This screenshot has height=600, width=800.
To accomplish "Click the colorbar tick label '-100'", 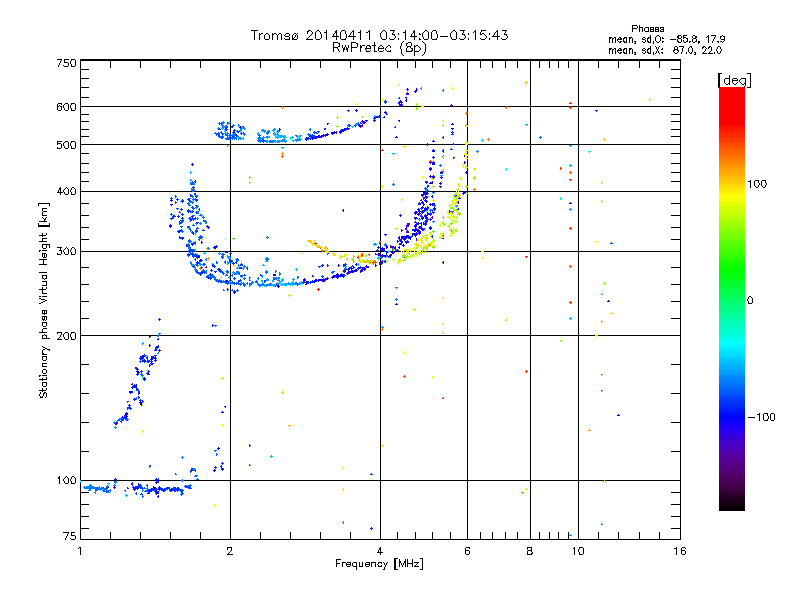I will pyautogui.click(x=761, y=417).
